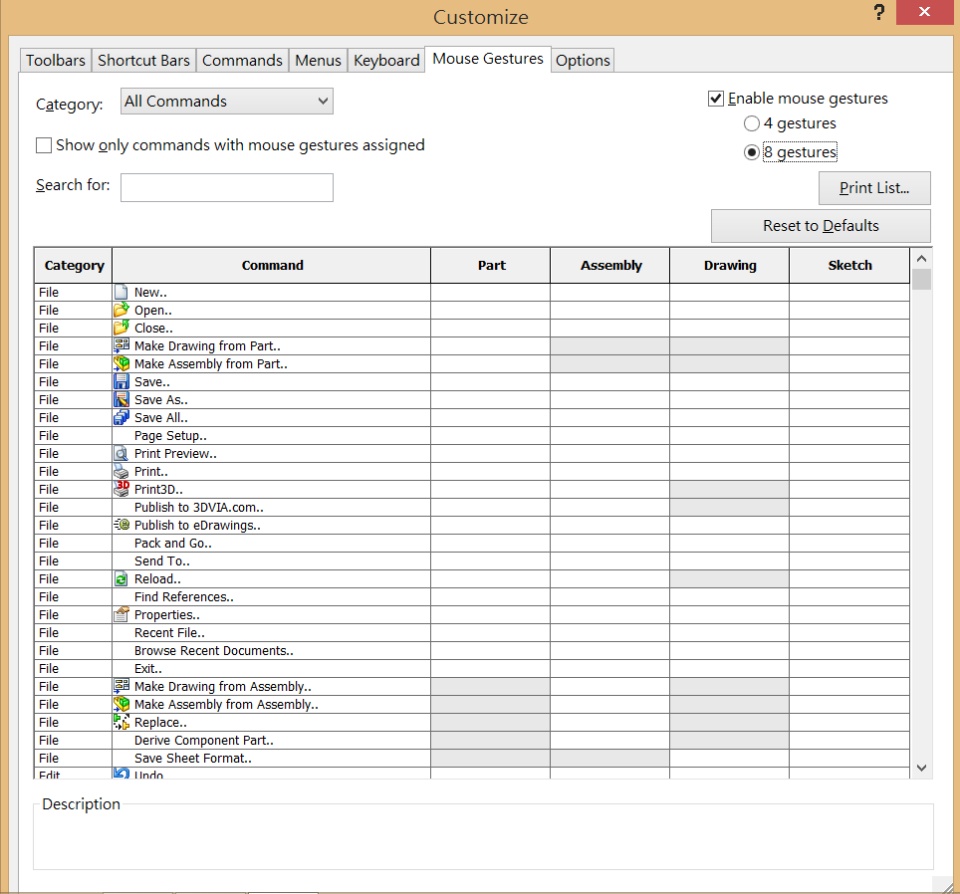This screenshot has width=960, height=894.
Task: Select the 8 gestures radio button
Action: (x=751, y=152)
